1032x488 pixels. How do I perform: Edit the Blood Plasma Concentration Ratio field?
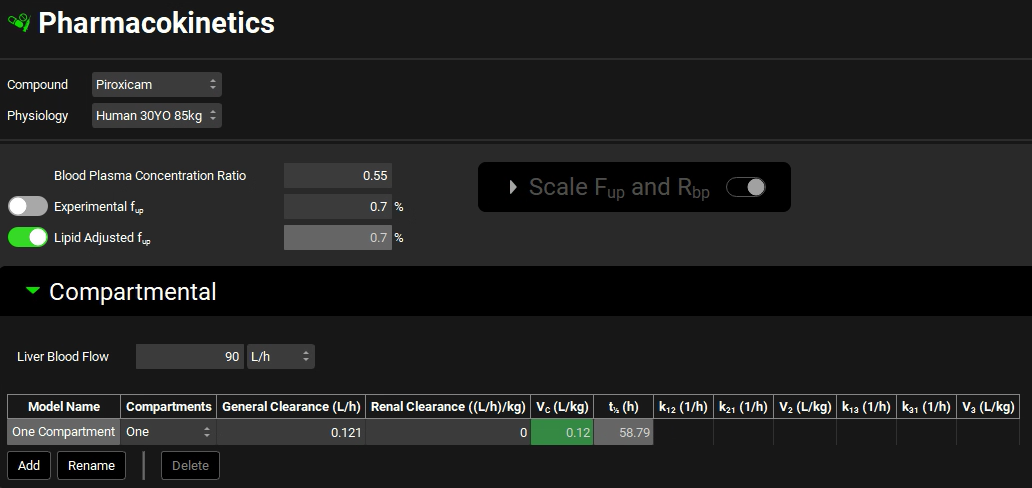click(338, 176)
